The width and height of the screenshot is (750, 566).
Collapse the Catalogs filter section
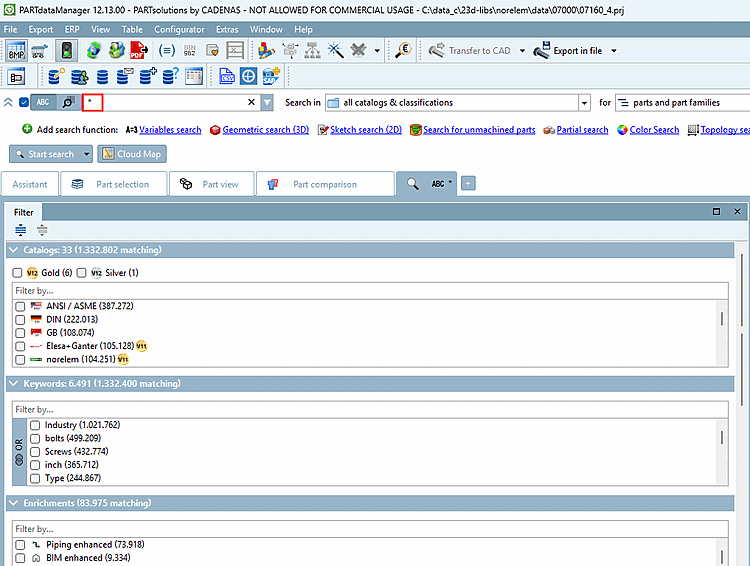(13, 250)
